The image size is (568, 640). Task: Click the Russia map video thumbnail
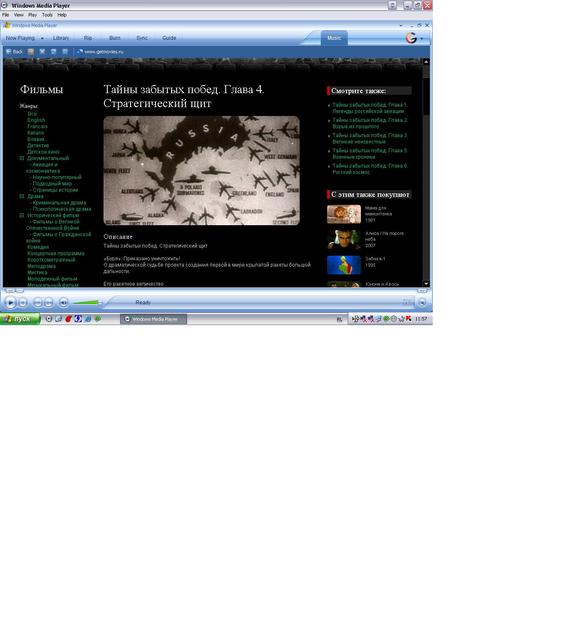[202, 171]
